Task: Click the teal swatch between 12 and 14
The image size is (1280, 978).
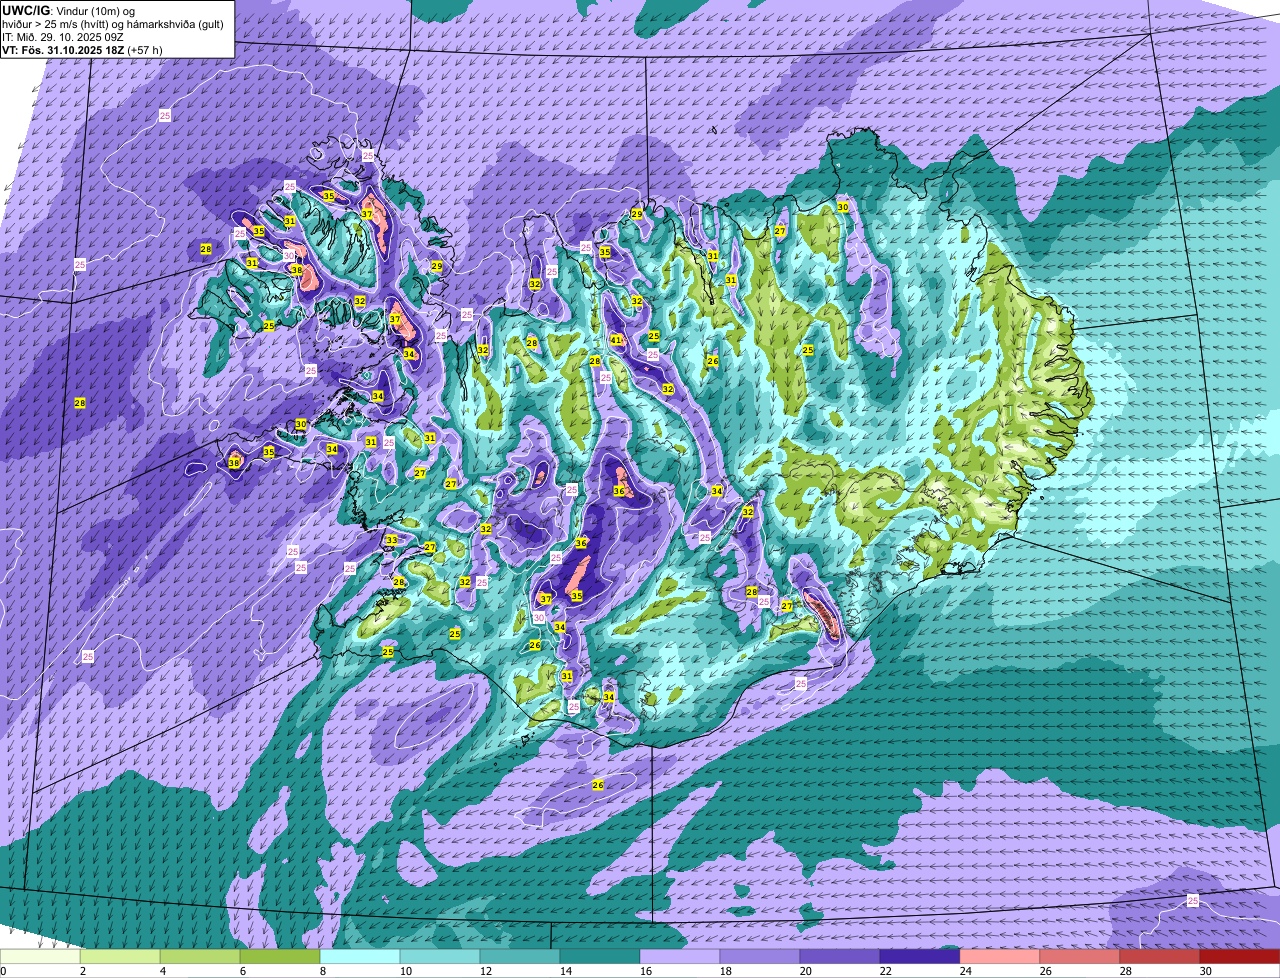Action: tap(520, 957)
